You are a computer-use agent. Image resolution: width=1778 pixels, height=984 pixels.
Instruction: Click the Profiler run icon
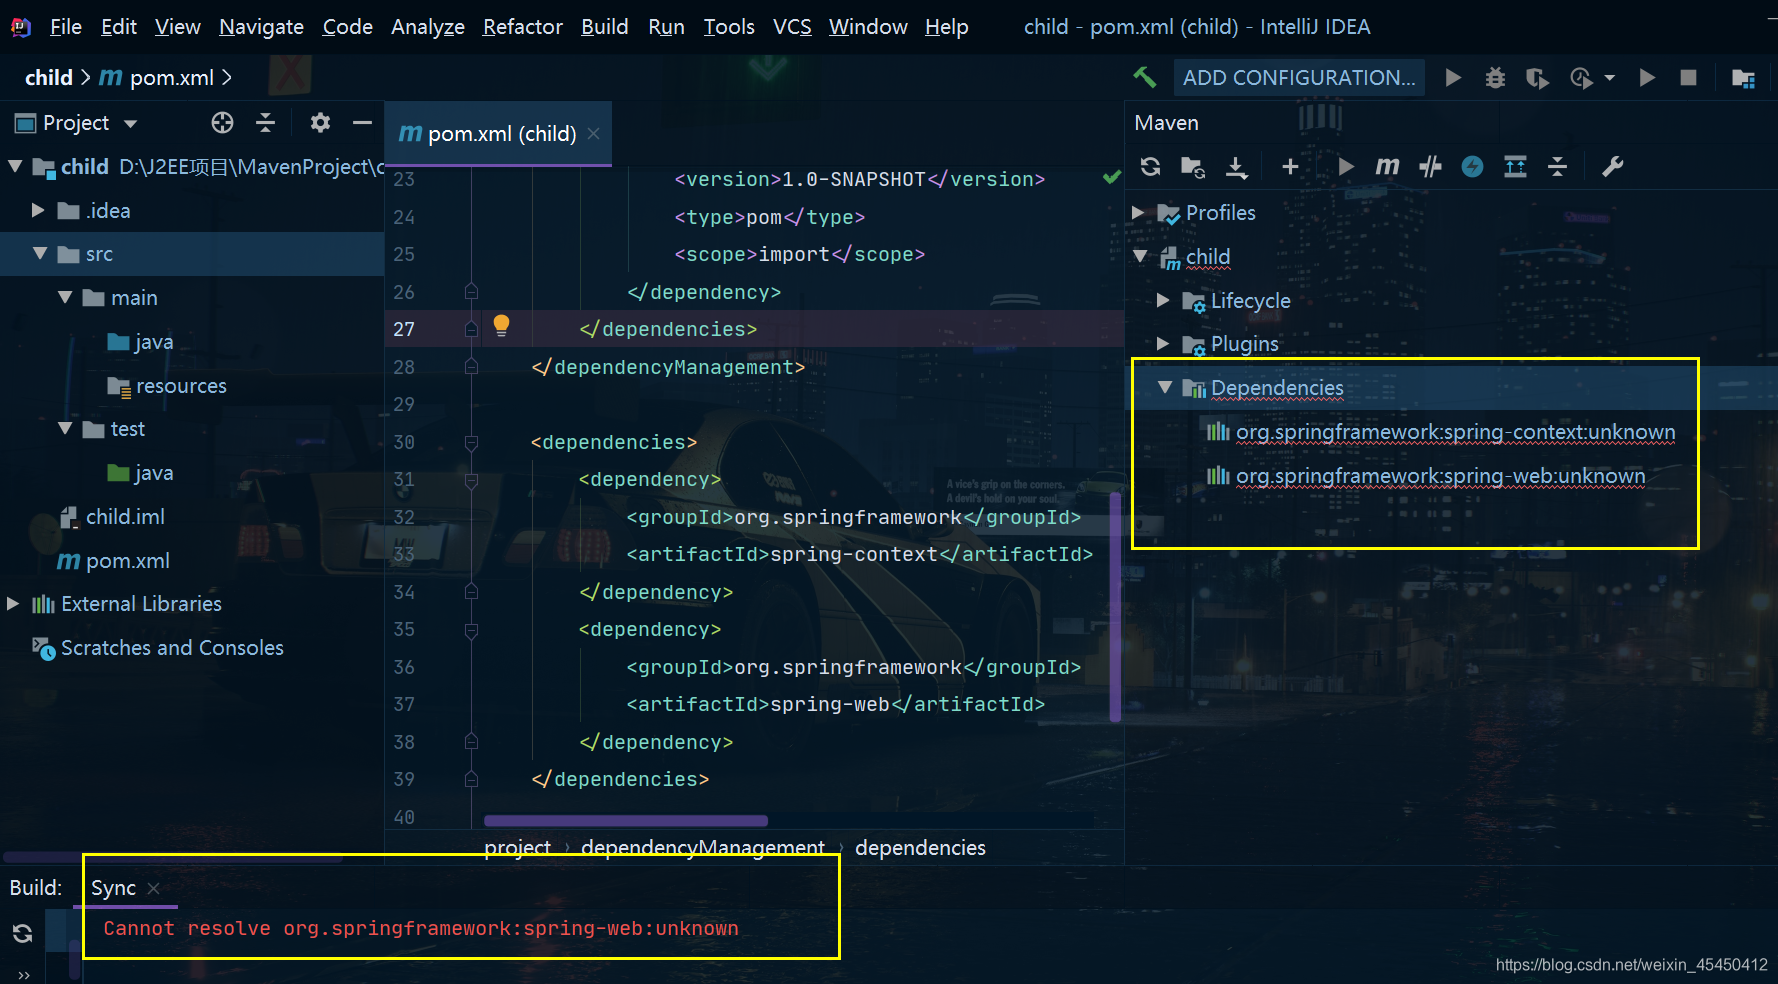(x=1581, y=78)
